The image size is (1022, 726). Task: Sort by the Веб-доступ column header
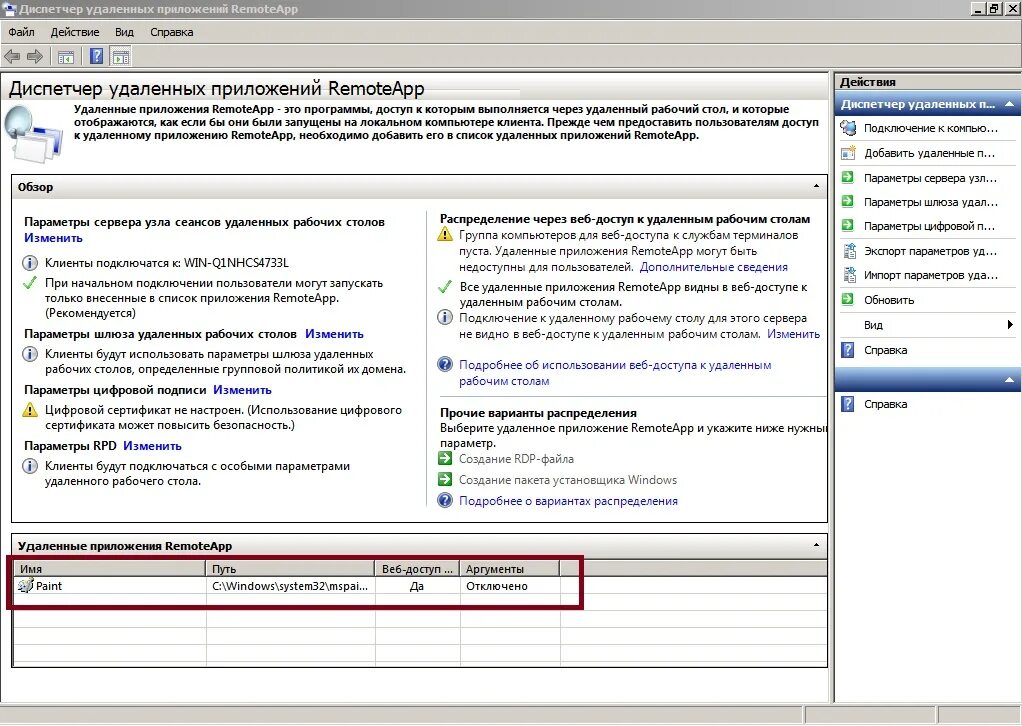point(417,568)
